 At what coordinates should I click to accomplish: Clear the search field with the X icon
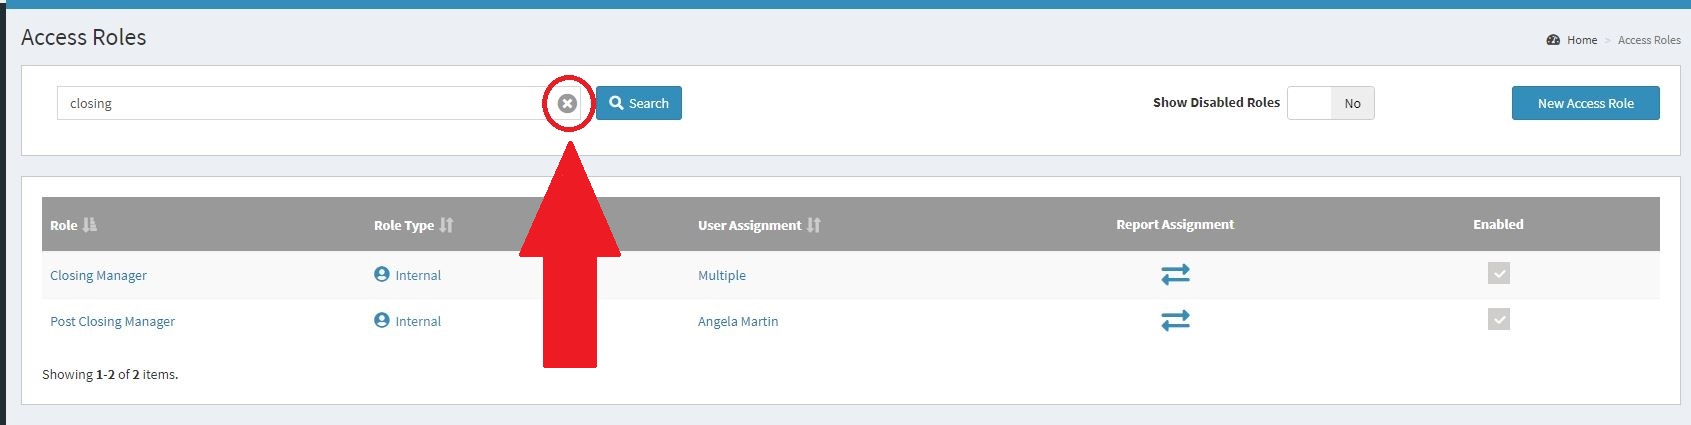click(x=567, y=103)
